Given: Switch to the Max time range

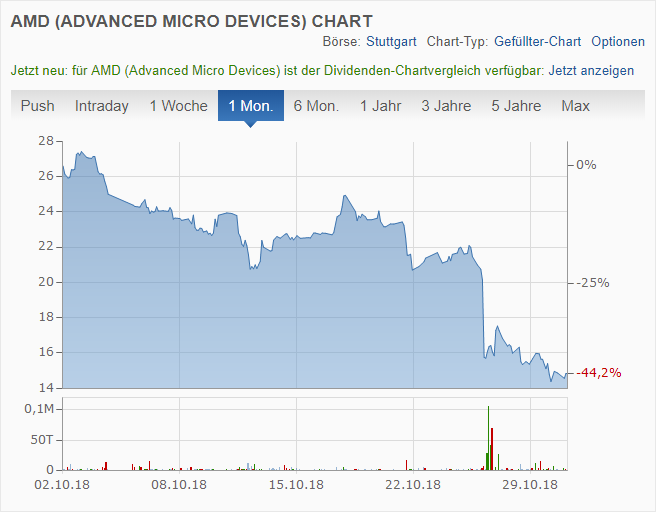Looking at the screenshot, I should (575, 106).
